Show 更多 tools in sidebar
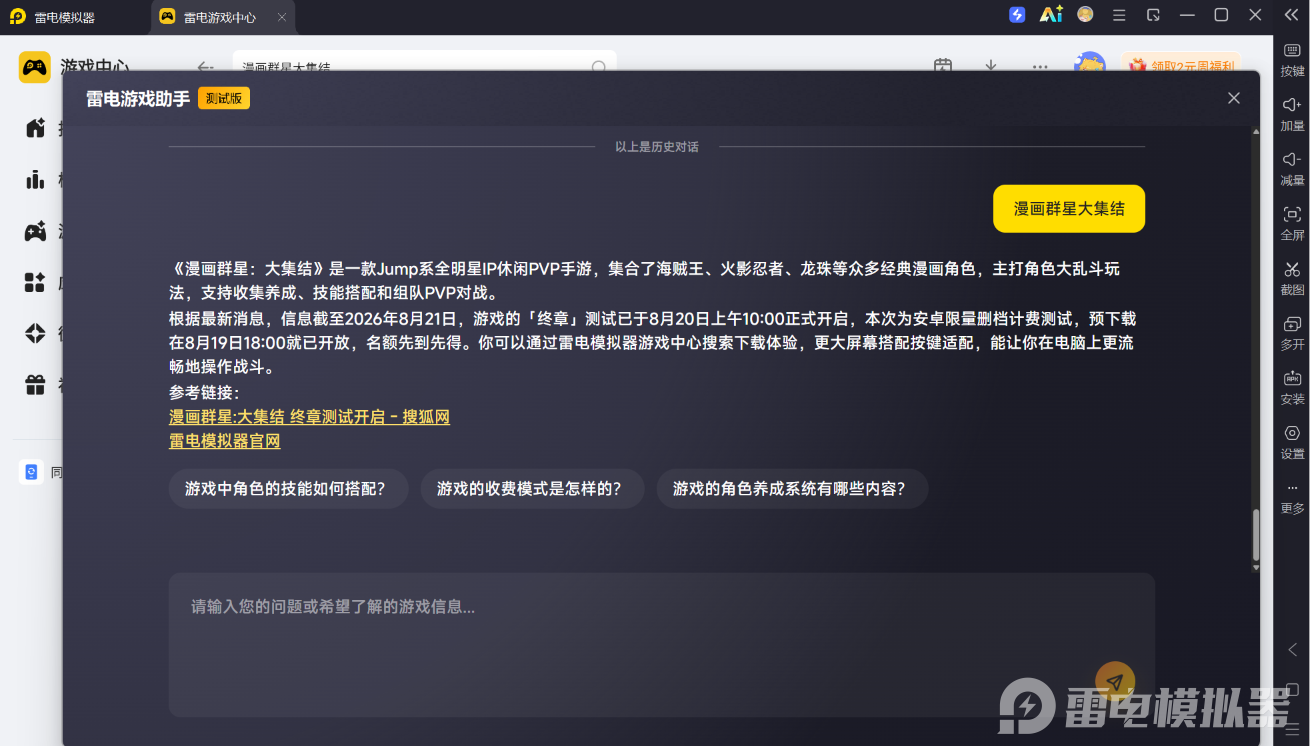 1292,496
